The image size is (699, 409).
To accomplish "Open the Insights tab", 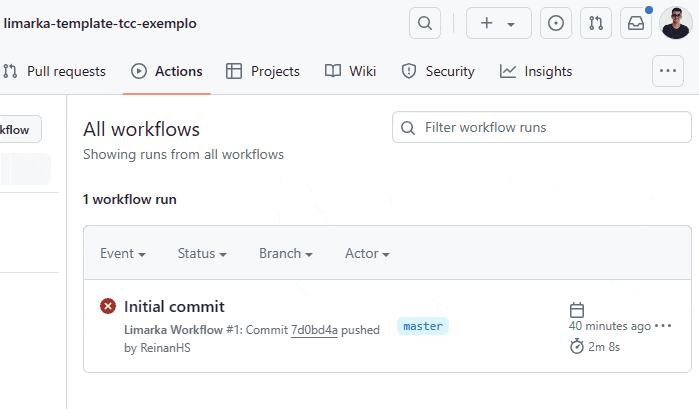I will 536,71.
